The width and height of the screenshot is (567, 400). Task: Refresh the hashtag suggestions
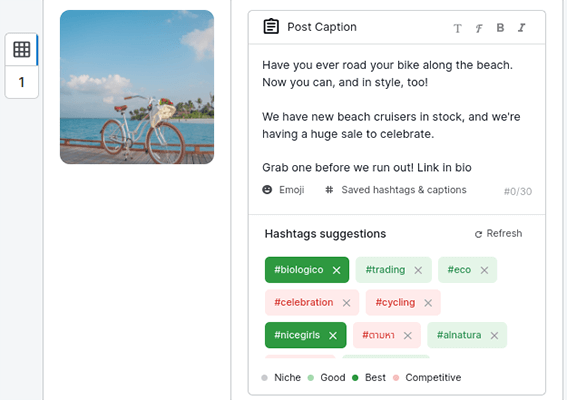click(x=498, y=234)
